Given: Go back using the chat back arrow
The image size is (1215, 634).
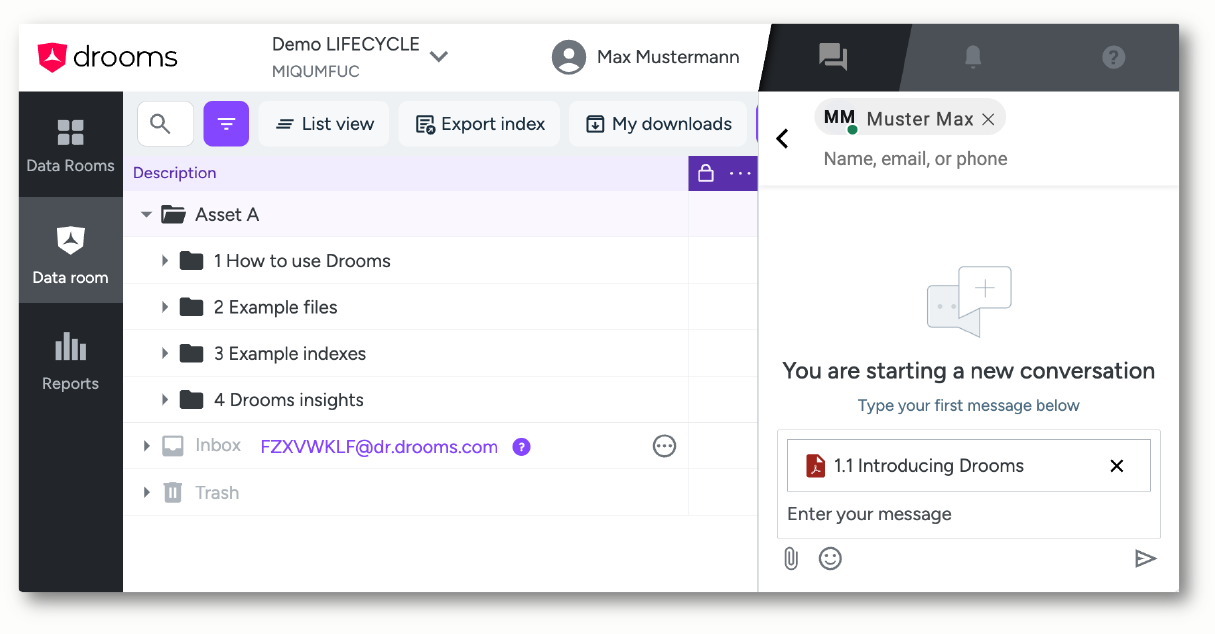Looking at the screenshot, I should click(783, 139).
